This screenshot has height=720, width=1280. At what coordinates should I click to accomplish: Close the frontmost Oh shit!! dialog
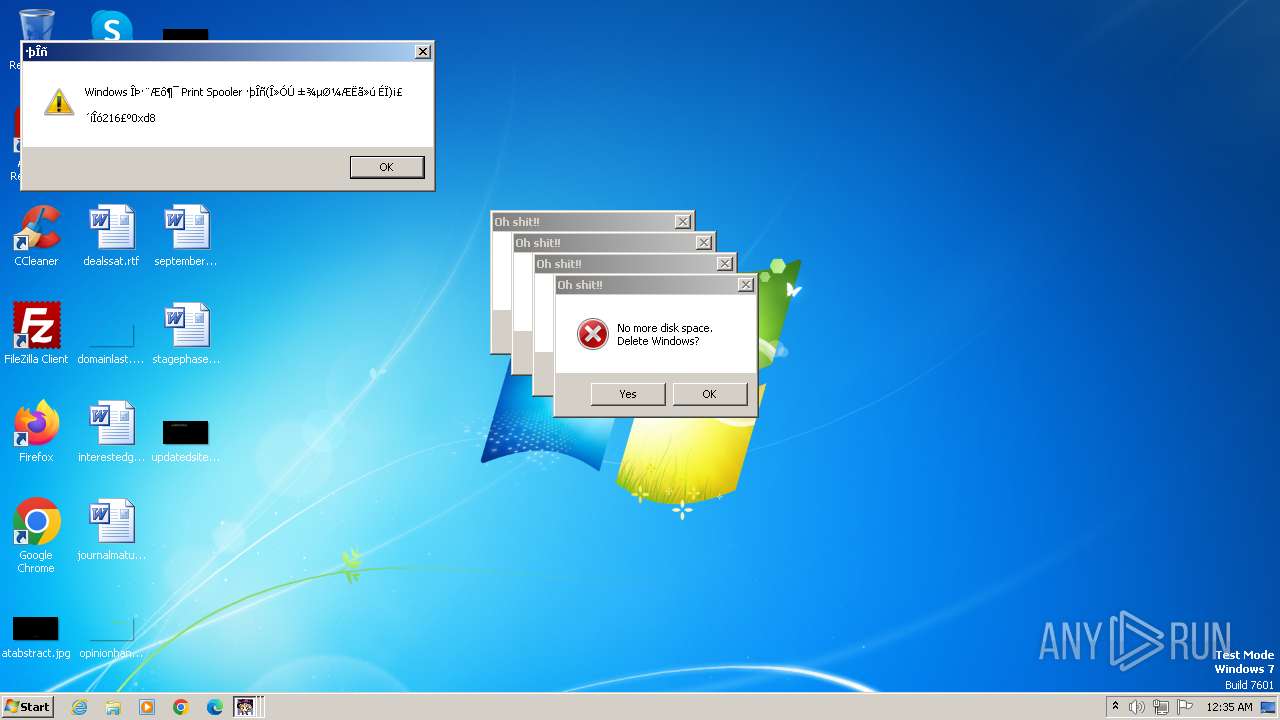point(745,285)
